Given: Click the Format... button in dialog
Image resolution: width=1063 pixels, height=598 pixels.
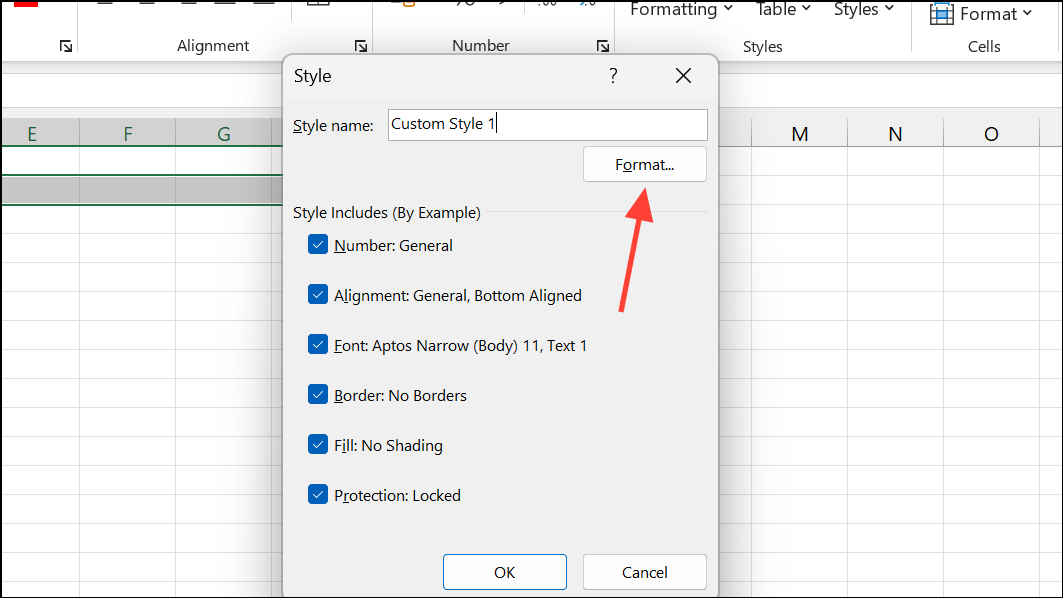Looking at the screenshot, I should (644, 165).
